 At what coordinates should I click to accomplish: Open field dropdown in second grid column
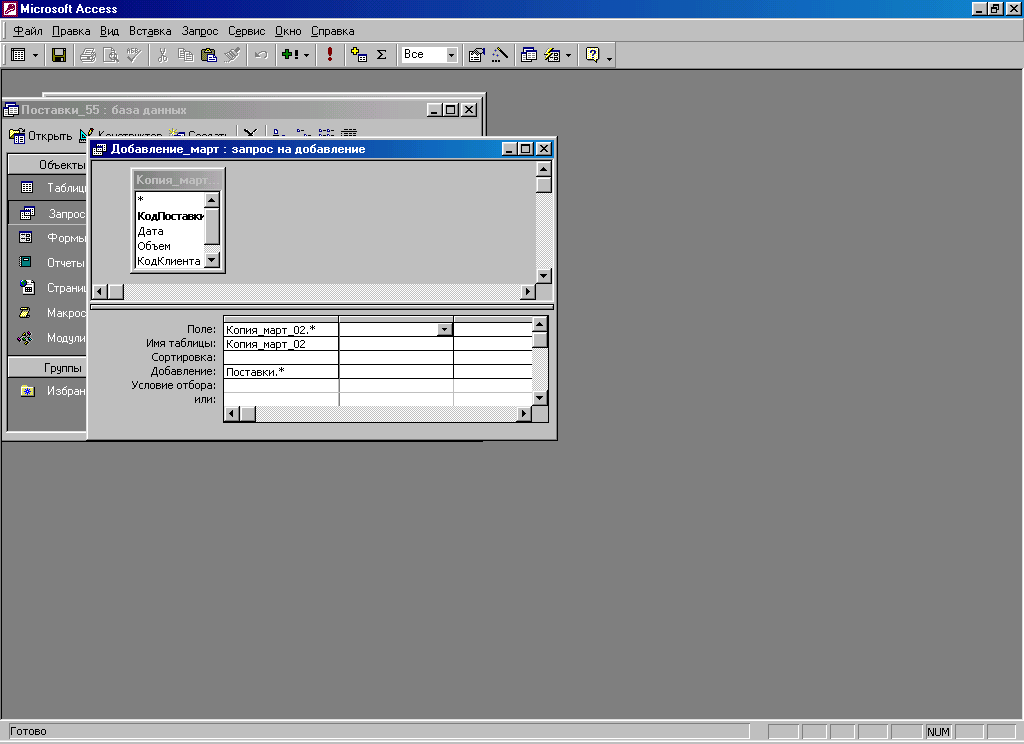[444, 329]
